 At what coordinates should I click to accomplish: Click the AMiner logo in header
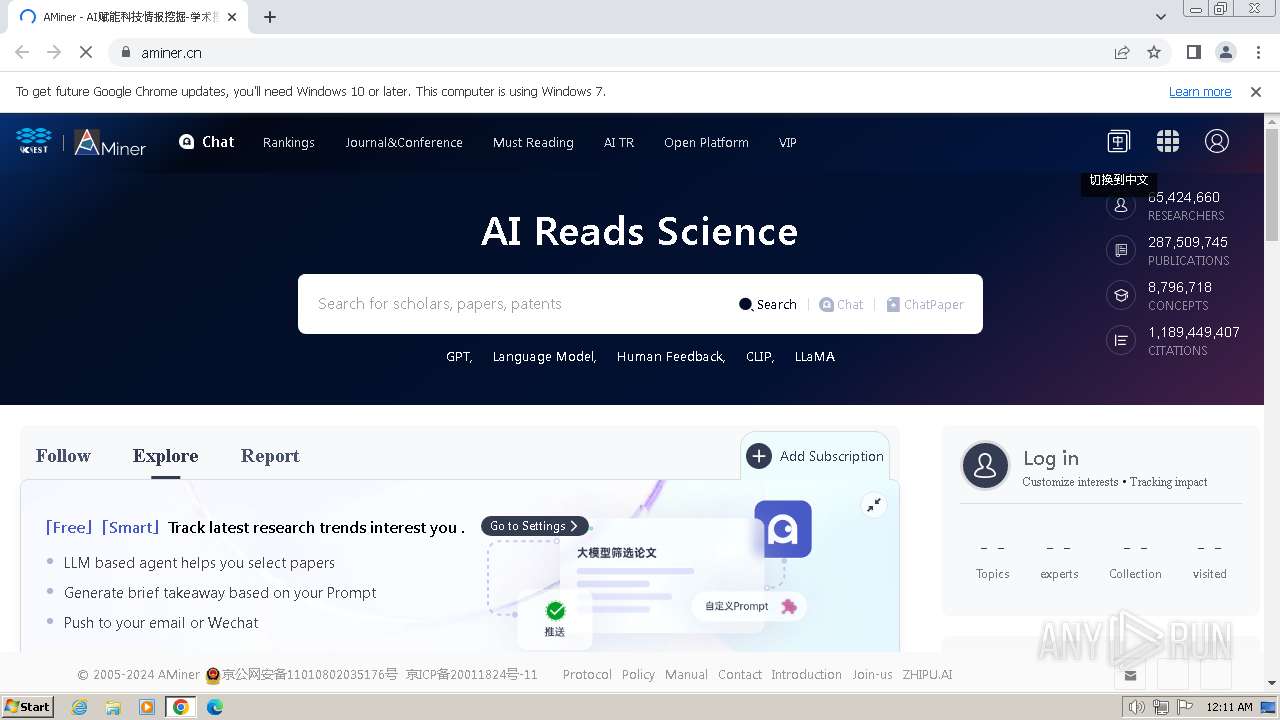[110, 143]
